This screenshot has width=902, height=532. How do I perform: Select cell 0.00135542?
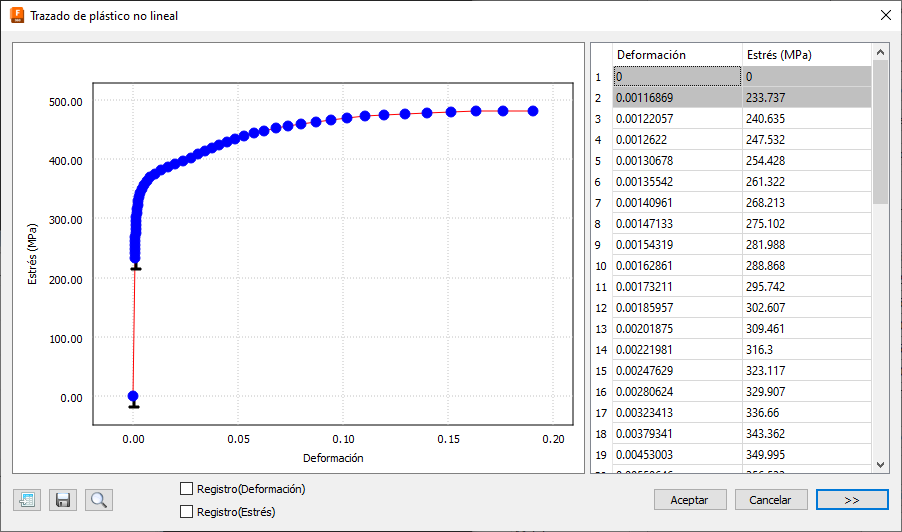pyautogui.click(x=677, y=182)
